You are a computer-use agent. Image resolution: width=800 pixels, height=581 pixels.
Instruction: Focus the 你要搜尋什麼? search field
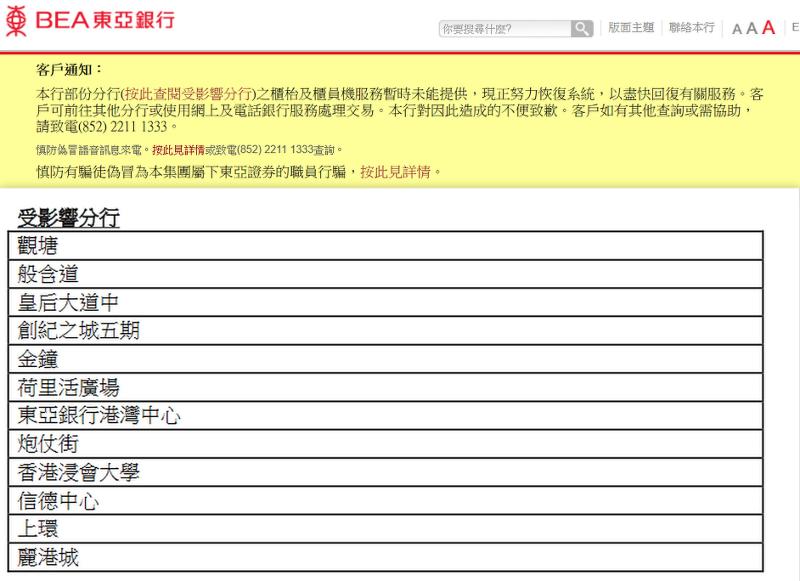pyautogui.click(x=505, y=29)
